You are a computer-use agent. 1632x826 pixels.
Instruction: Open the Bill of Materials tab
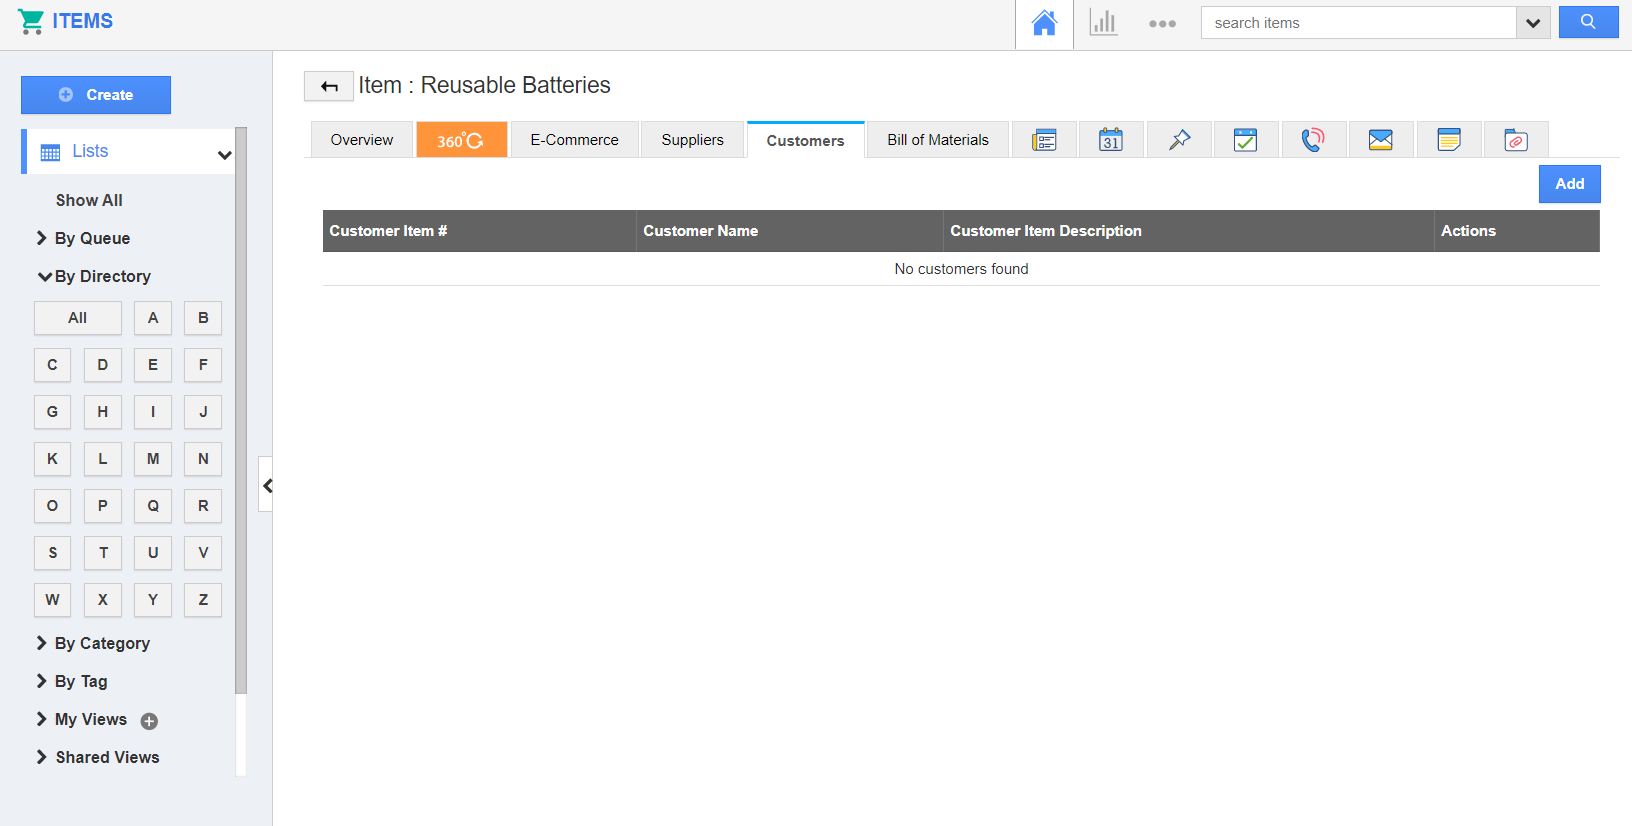(x=938, y=140)
